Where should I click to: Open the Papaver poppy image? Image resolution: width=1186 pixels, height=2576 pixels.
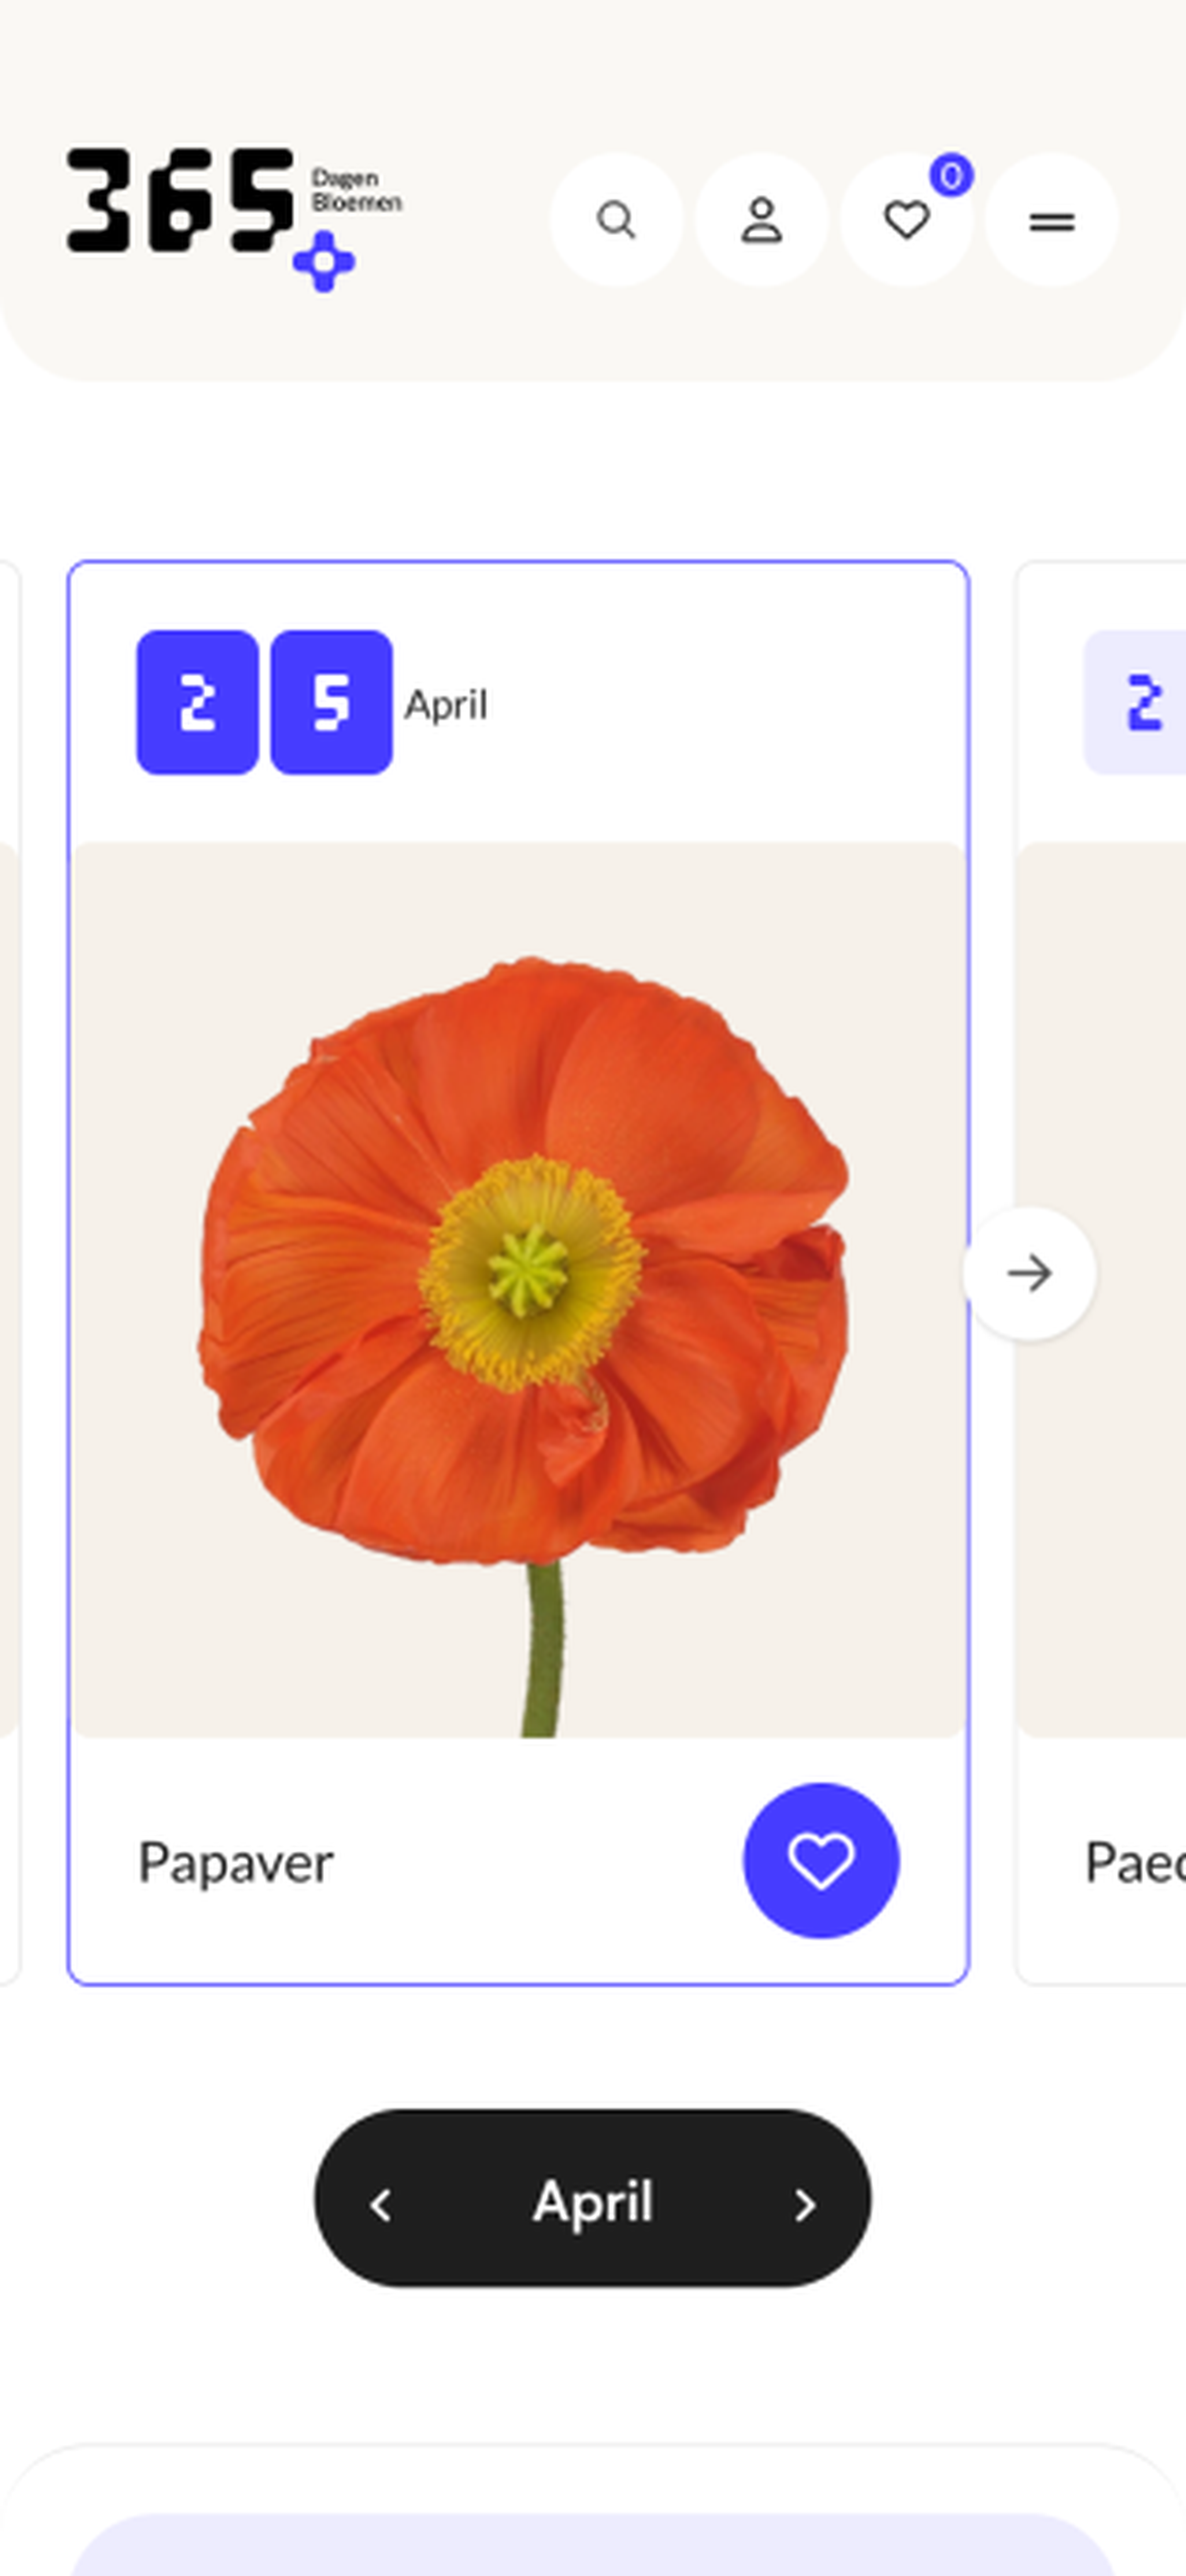pos(519,1290)
